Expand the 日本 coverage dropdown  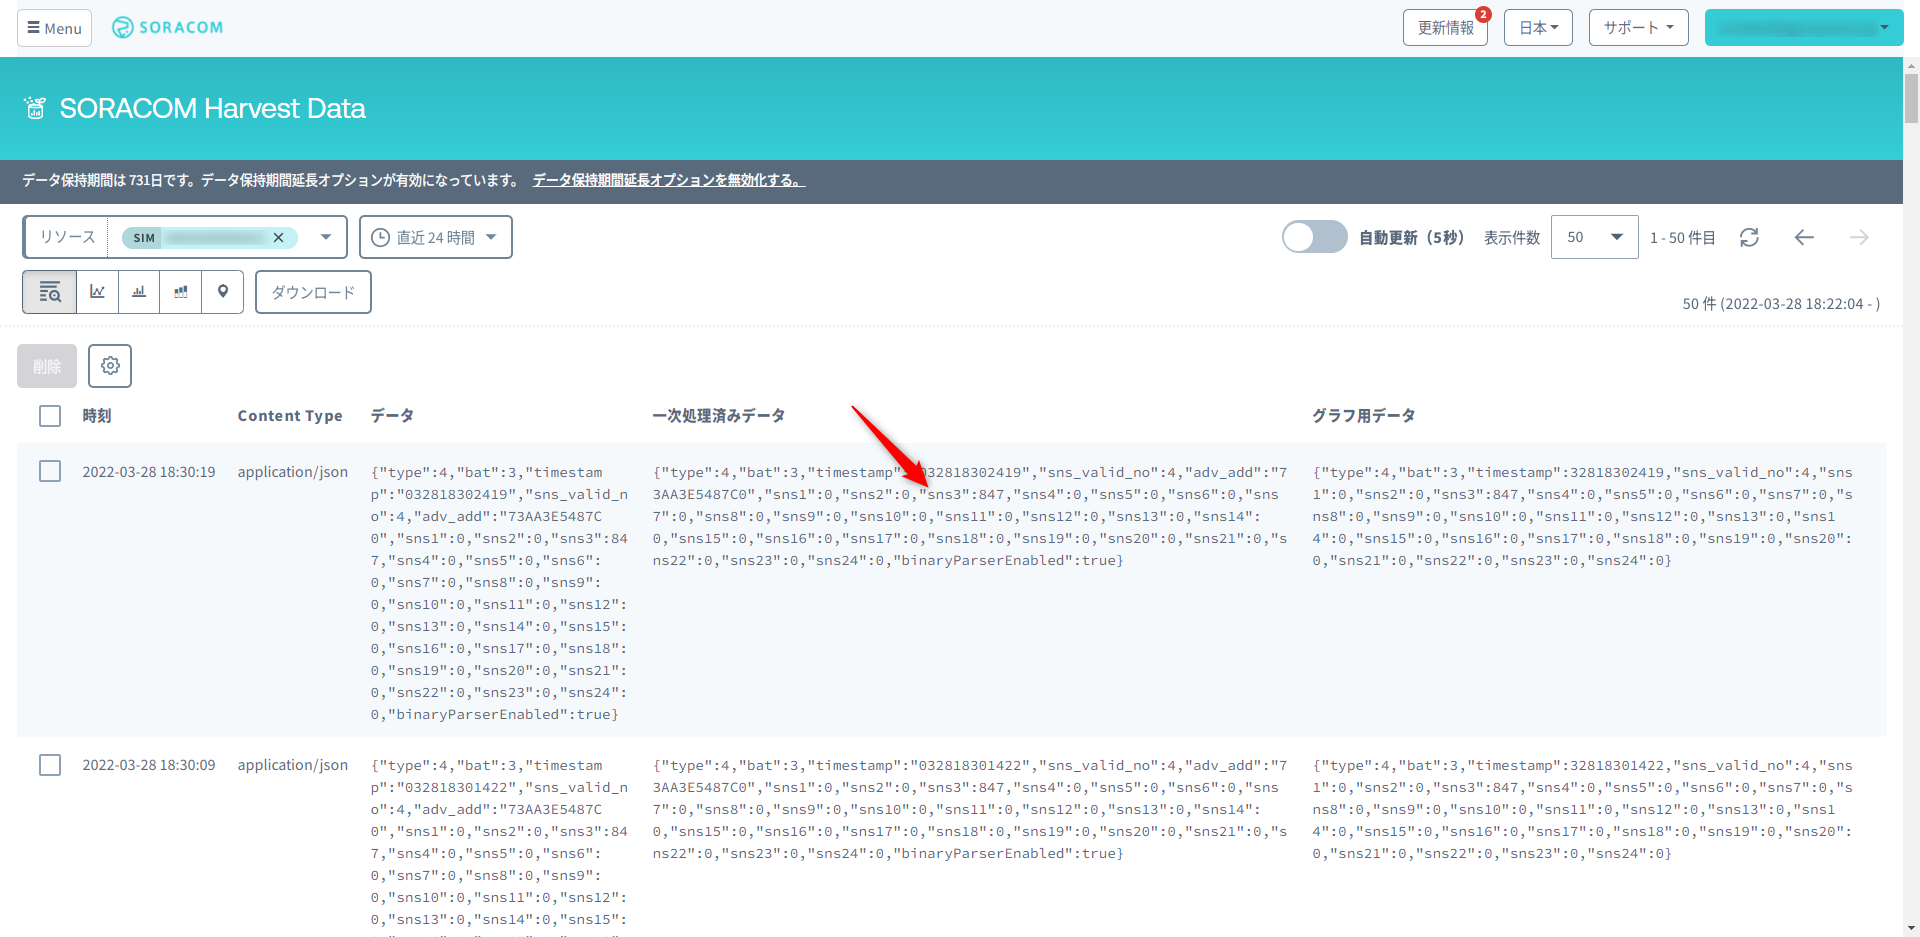1538,28
